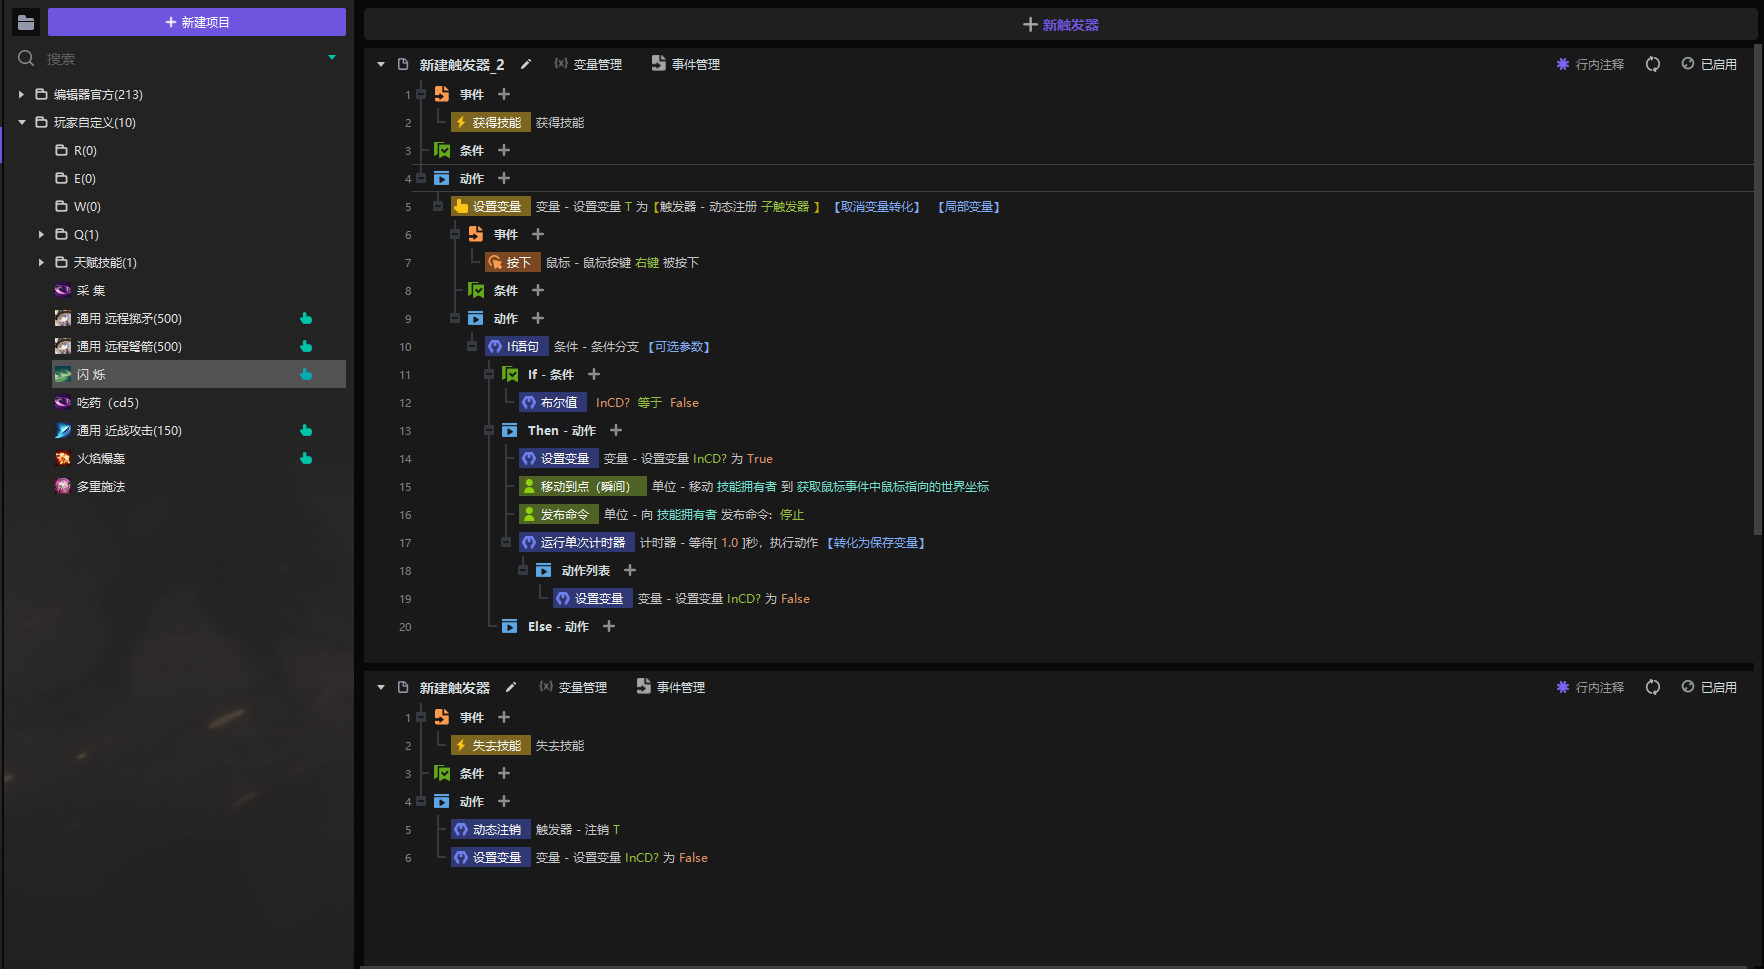Open 变量管理 for 新建触发器_2
This screenshot has width=1764, height=969.
click(x=588, y=65)
